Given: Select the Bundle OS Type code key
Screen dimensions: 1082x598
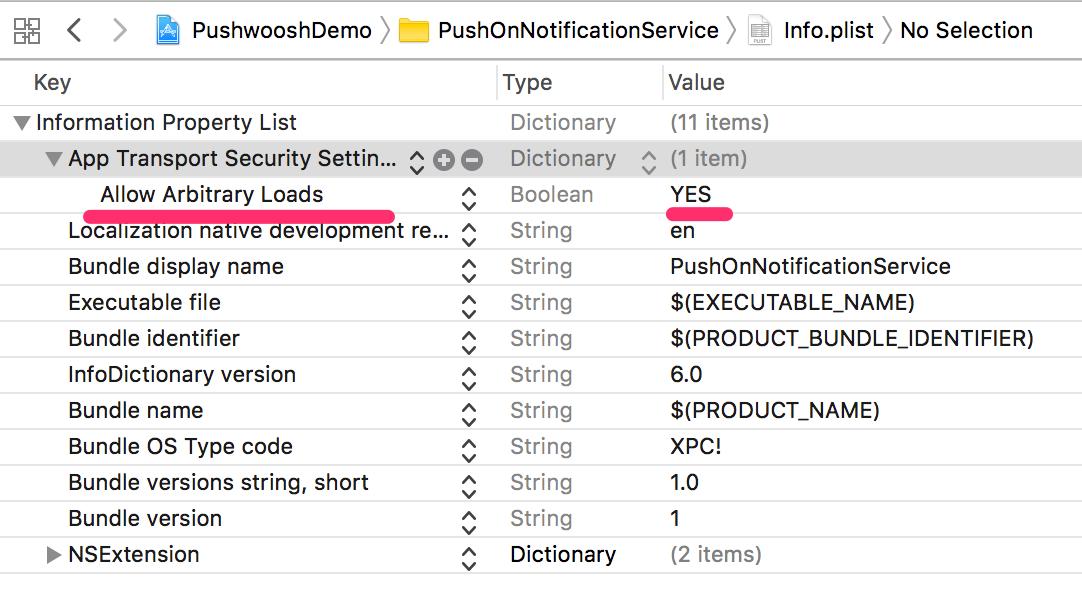Looking at the screenshot, I should [x=181, y=447].
